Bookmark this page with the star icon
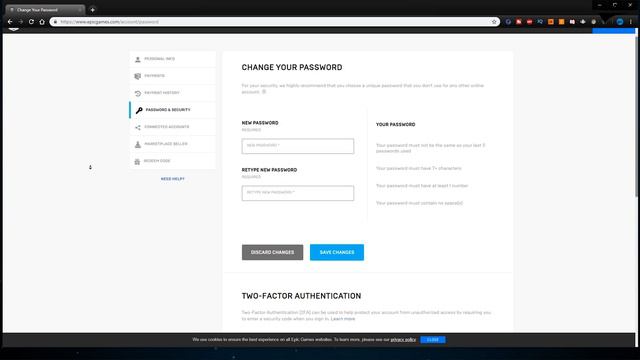 pos(494,22)
